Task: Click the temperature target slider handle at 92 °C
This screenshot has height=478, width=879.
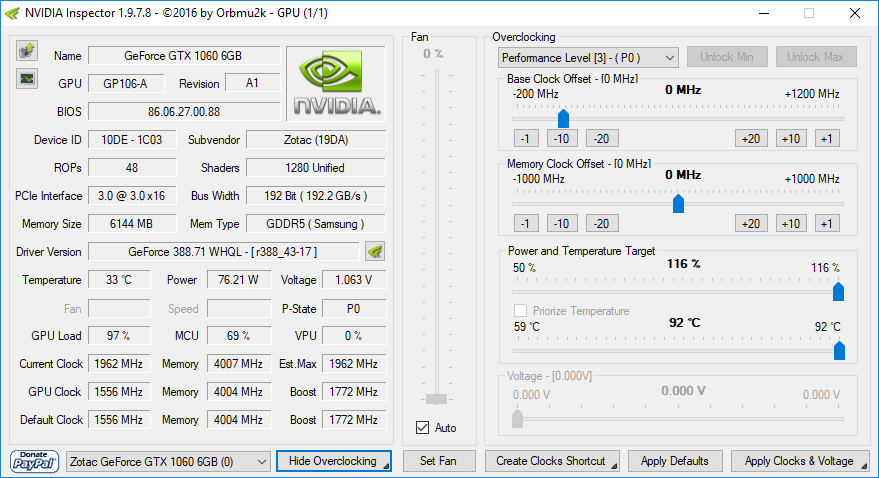Action: point(839,351)
